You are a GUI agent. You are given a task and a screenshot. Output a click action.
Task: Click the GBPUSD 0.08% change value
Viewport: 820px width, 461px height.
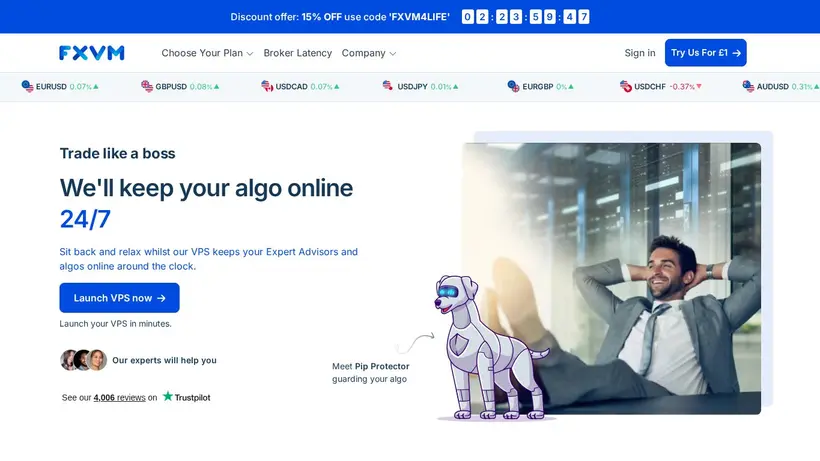click(x=201, y=87)
